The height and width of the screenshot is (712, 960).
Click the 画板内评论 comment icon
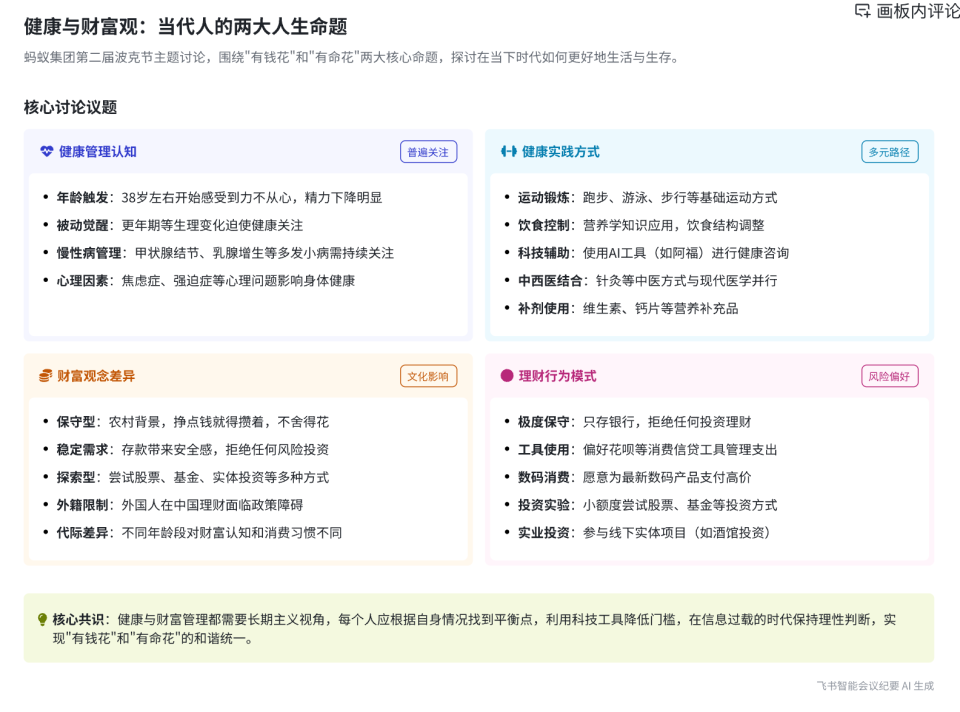[861, 10]
